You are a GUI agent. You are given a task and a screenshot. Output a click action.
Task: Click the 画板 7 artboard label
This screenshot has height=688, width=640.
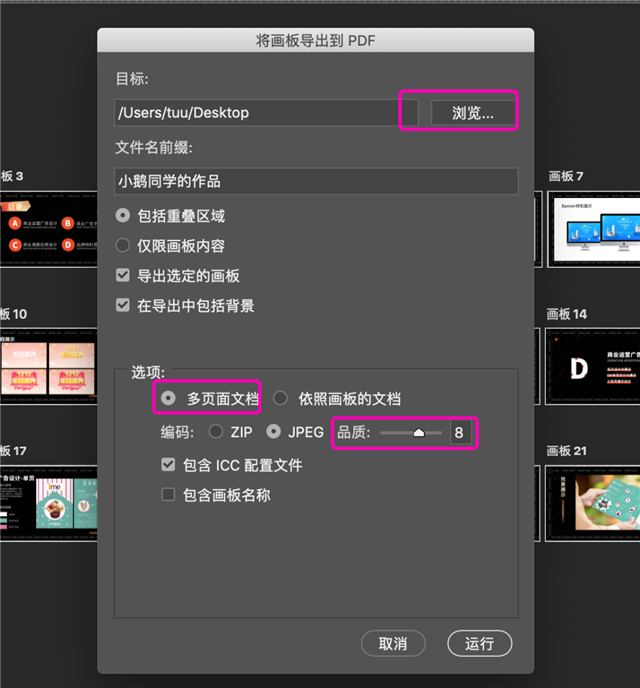(566, 176)
